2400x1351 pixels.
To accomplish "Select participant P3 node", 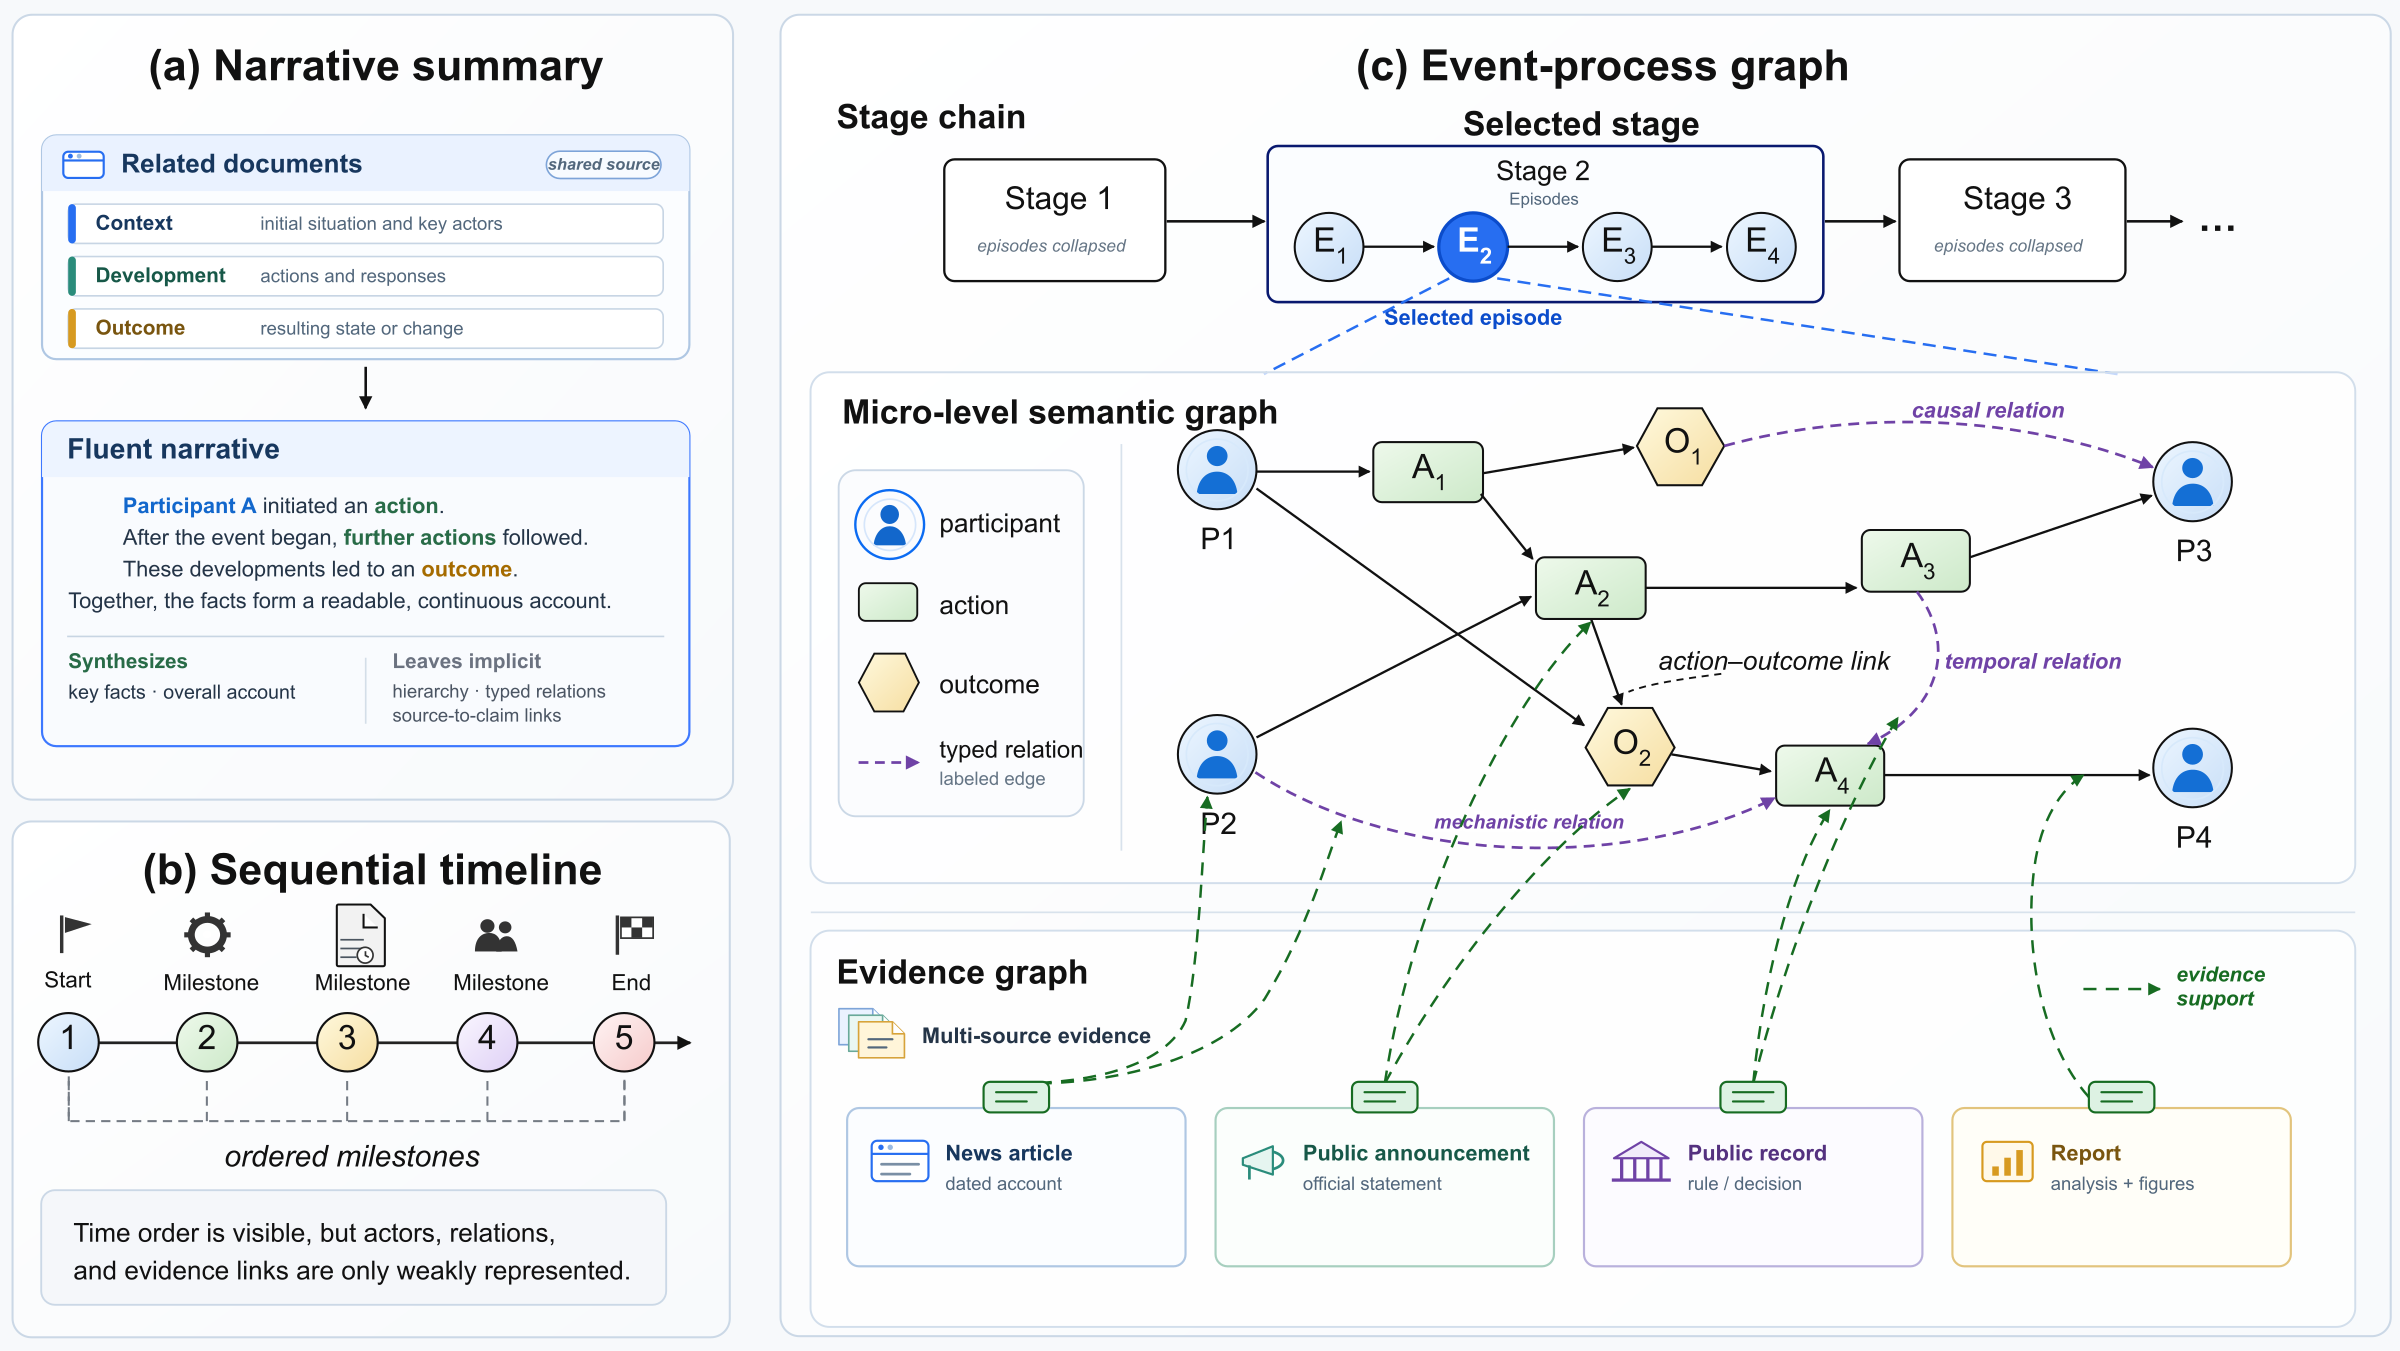I will [2192, 482].
